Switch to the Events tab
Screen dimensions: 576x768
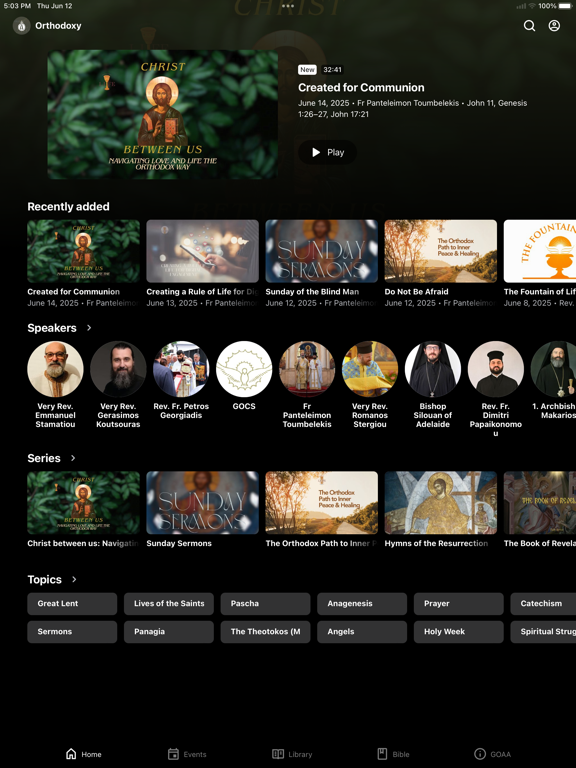click(x=187, y=754)
